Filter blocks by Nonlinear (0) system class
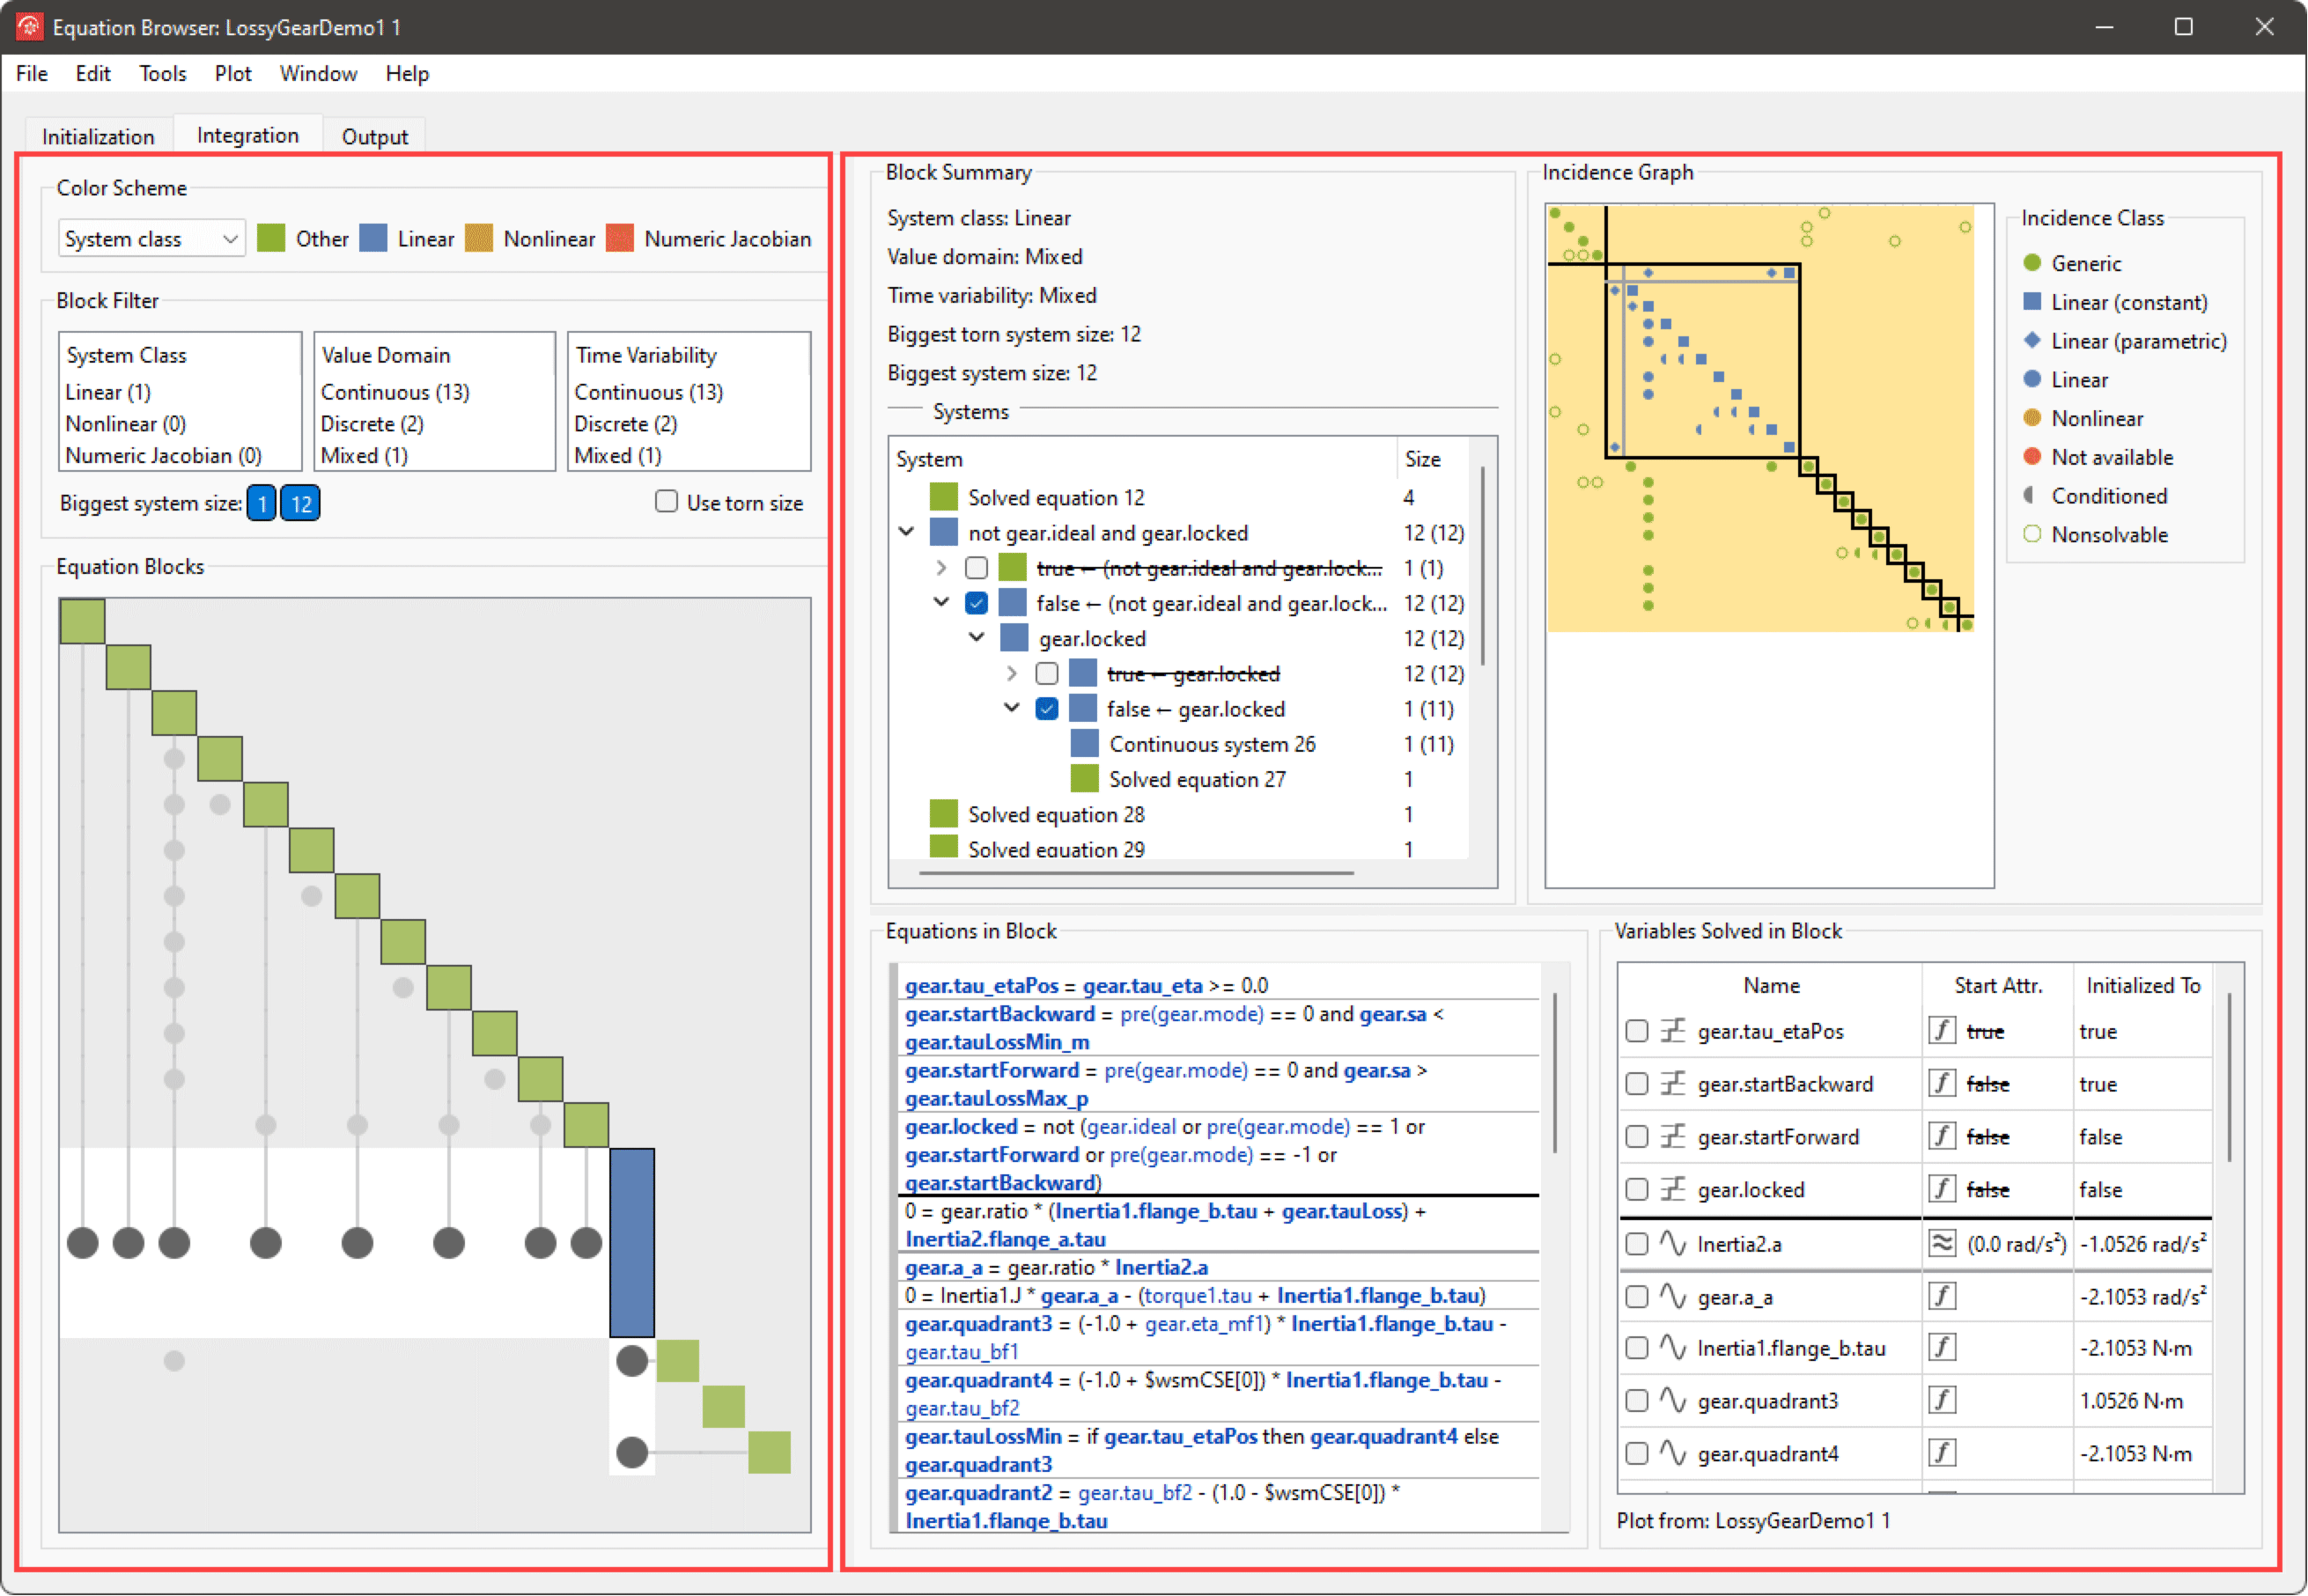This screenshot has width=2308, height=1596. [125, 424]
